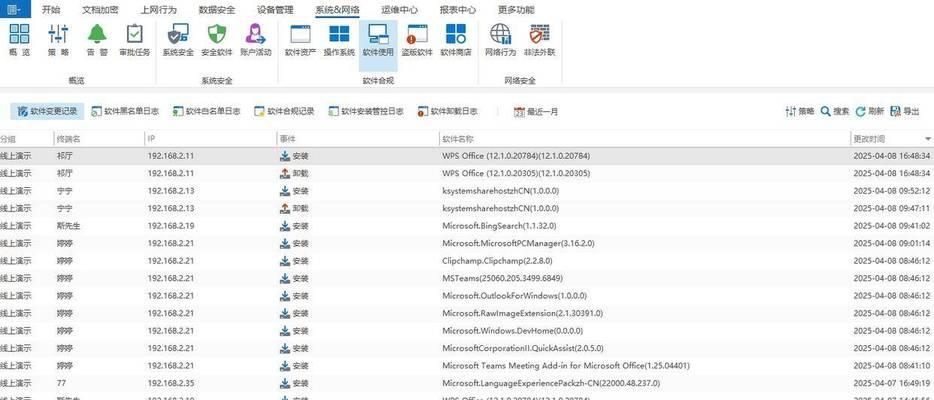The width and height of the screenshot is (934, 400).
Task: Select Microsoft.RawImageExtension(2.1.30391.0) entry
Action: click(522, 313)
